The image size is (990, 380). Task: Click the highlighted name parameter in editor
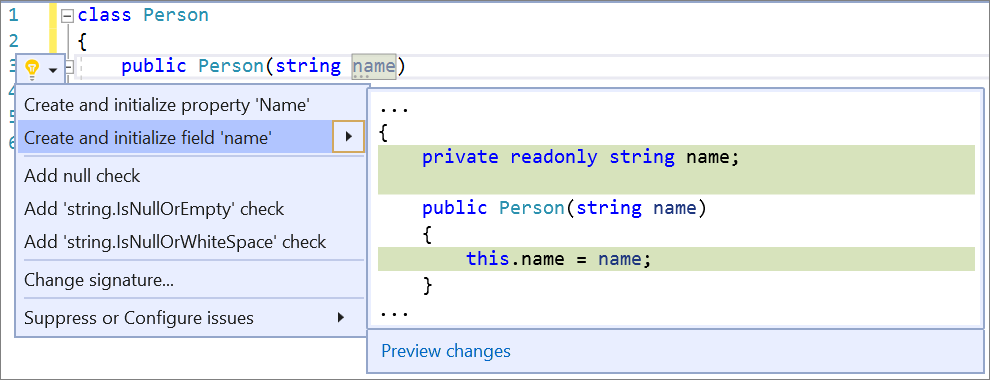point(374,66)
